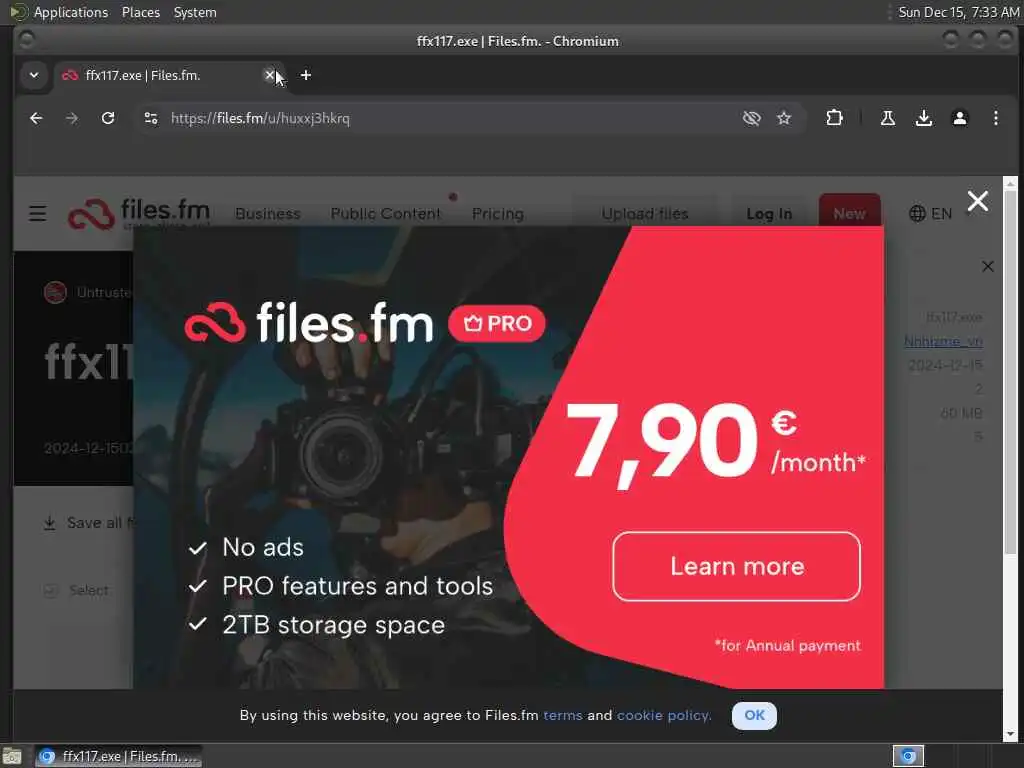The width and height of the screenshot is (1024, 768).
Task: Open the browser downloads icon
Action: click(x=923, y=118)
